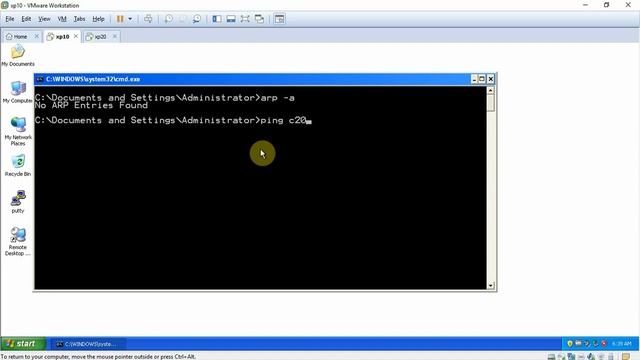Viewport: 640px width, 360px height.
Task: Click the Suspend (pause) VM toolbar button
Action: 120,19
